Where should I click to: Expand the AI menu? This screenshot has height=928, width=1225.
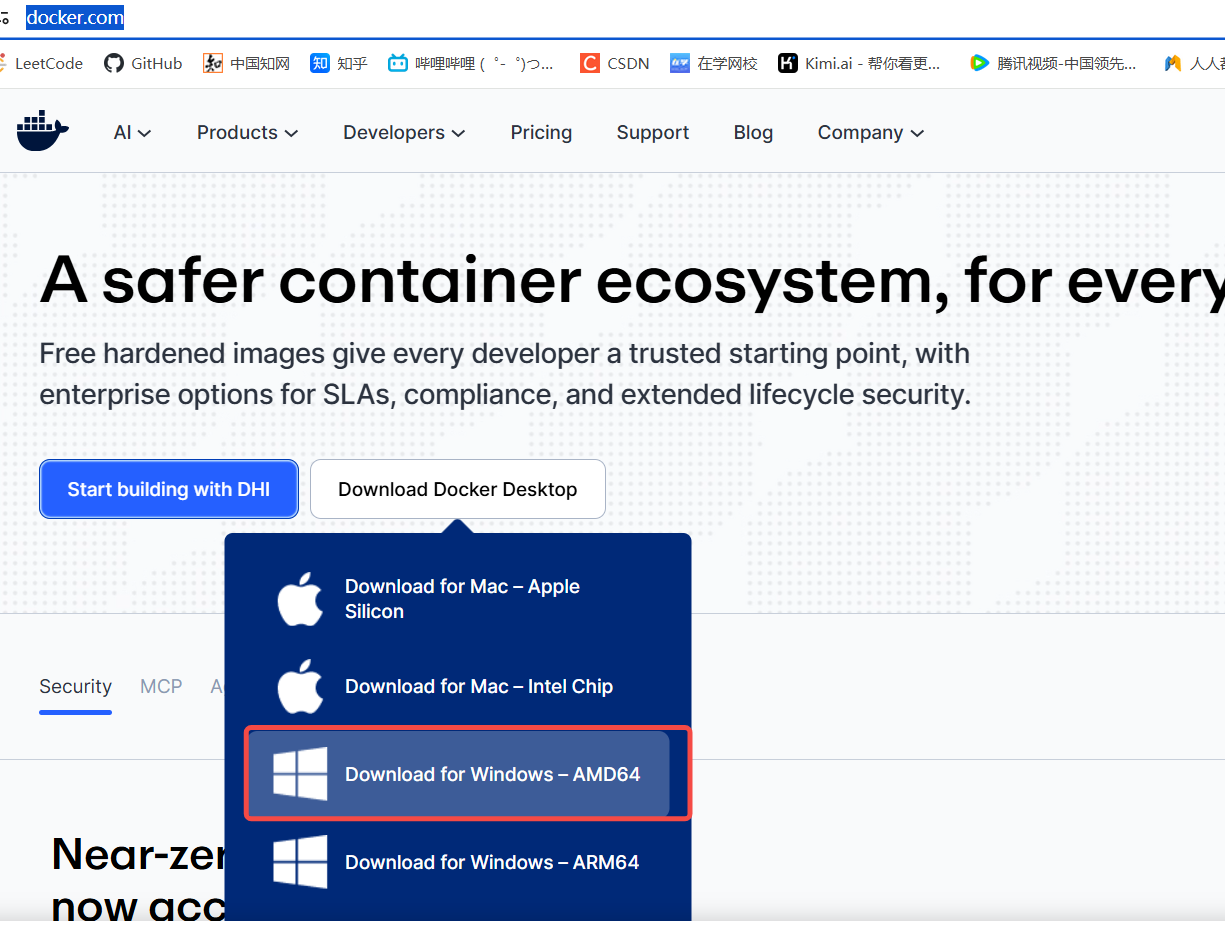132,132
